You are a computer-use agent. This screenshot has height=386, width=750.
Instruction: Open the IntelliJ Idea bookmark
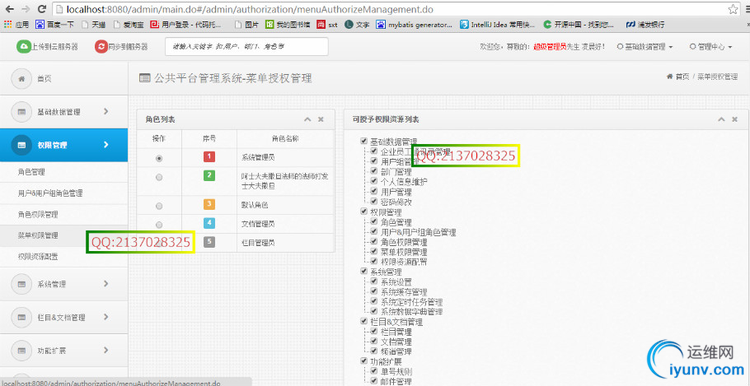coord(497,24)
